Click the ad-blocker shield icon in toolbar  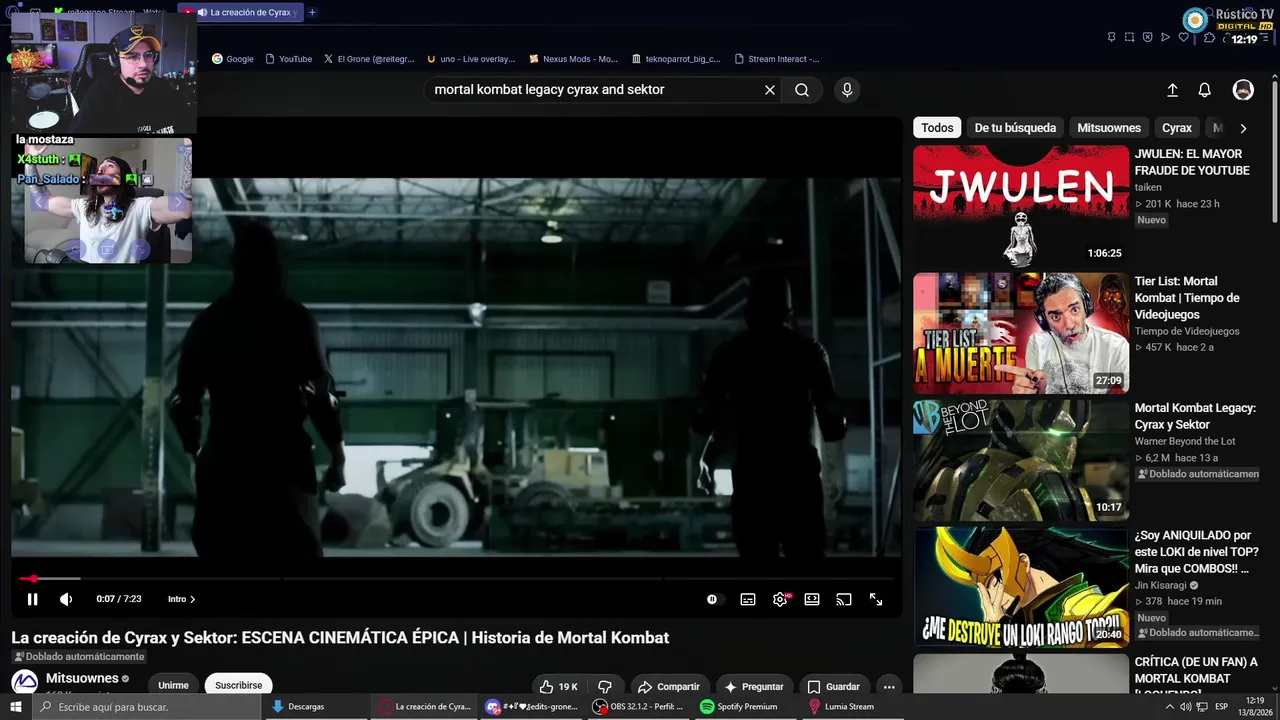coord(1148,37)
